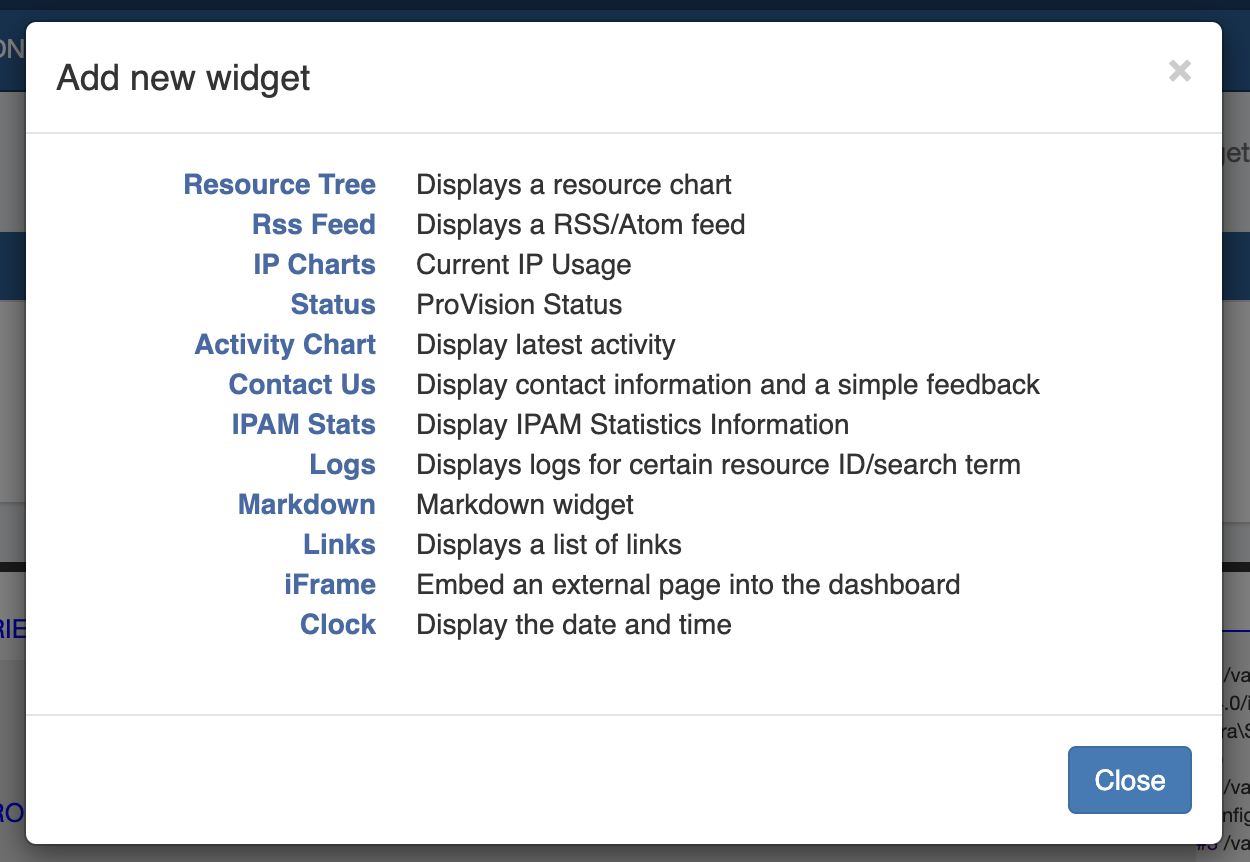Click the 'Add new widget' title text

click(183, 78)
